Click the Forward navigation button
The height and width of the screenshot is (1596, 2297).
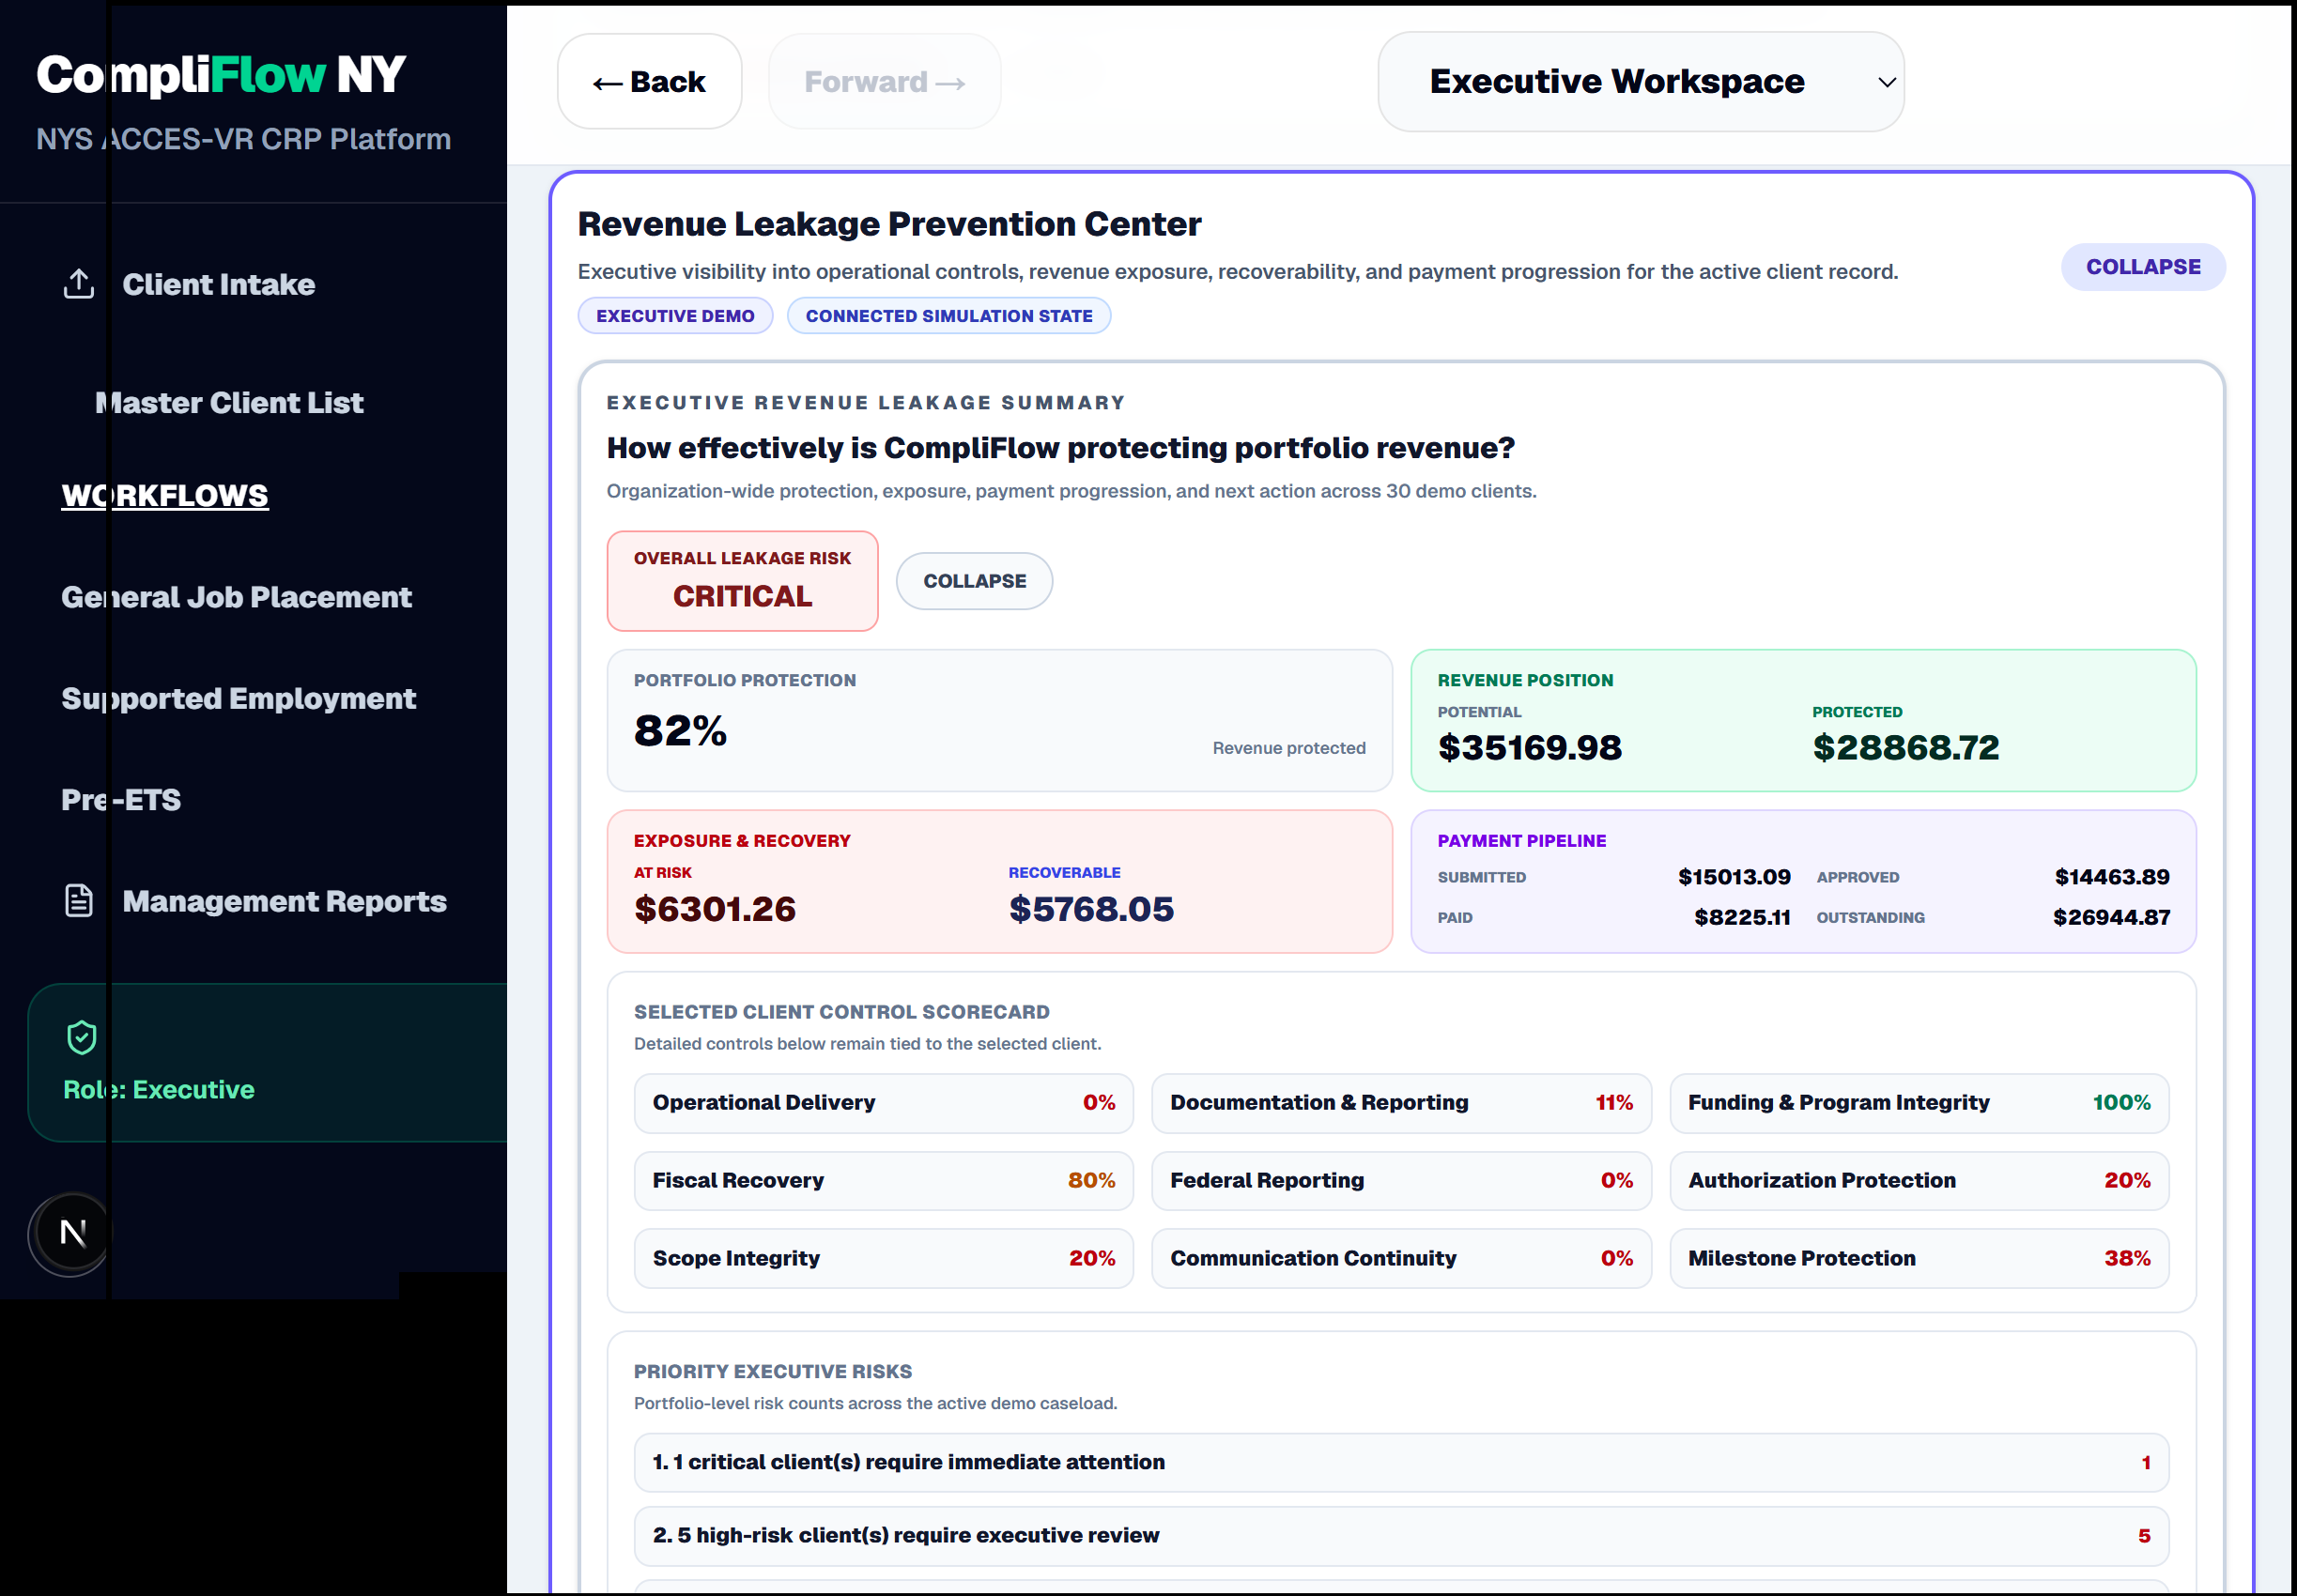pos(884,82)
